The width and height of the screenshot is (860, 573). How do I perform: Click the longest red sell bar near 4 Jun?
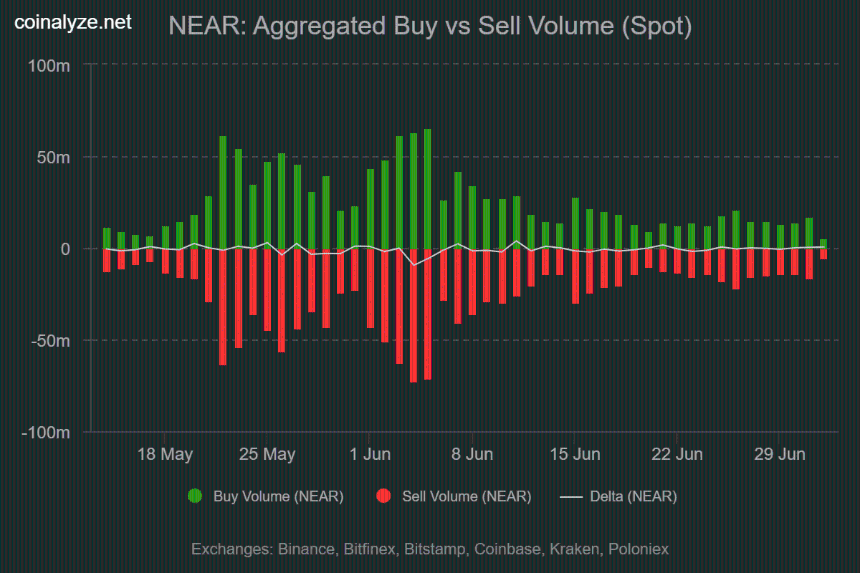(x=414, y=315)
